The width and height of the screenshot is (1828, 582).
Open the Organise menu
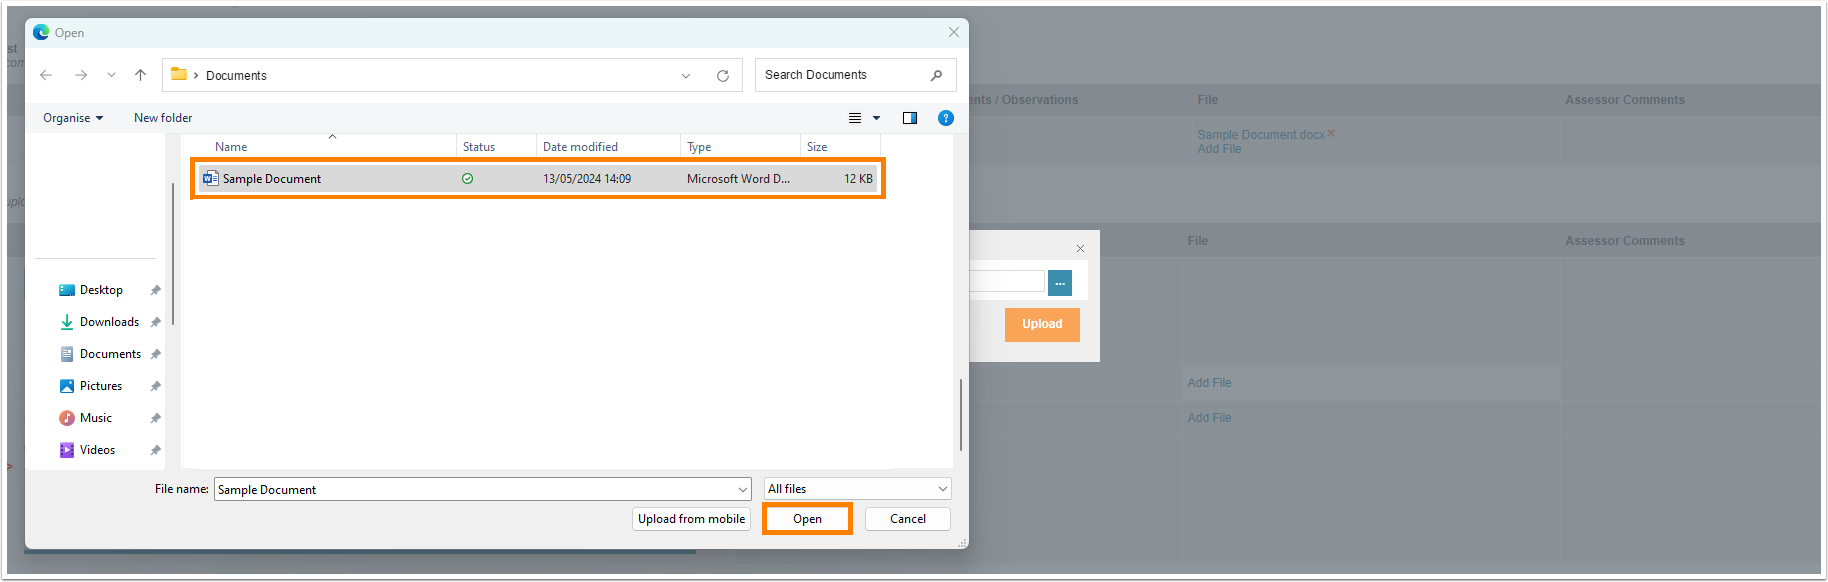[72, 118]
